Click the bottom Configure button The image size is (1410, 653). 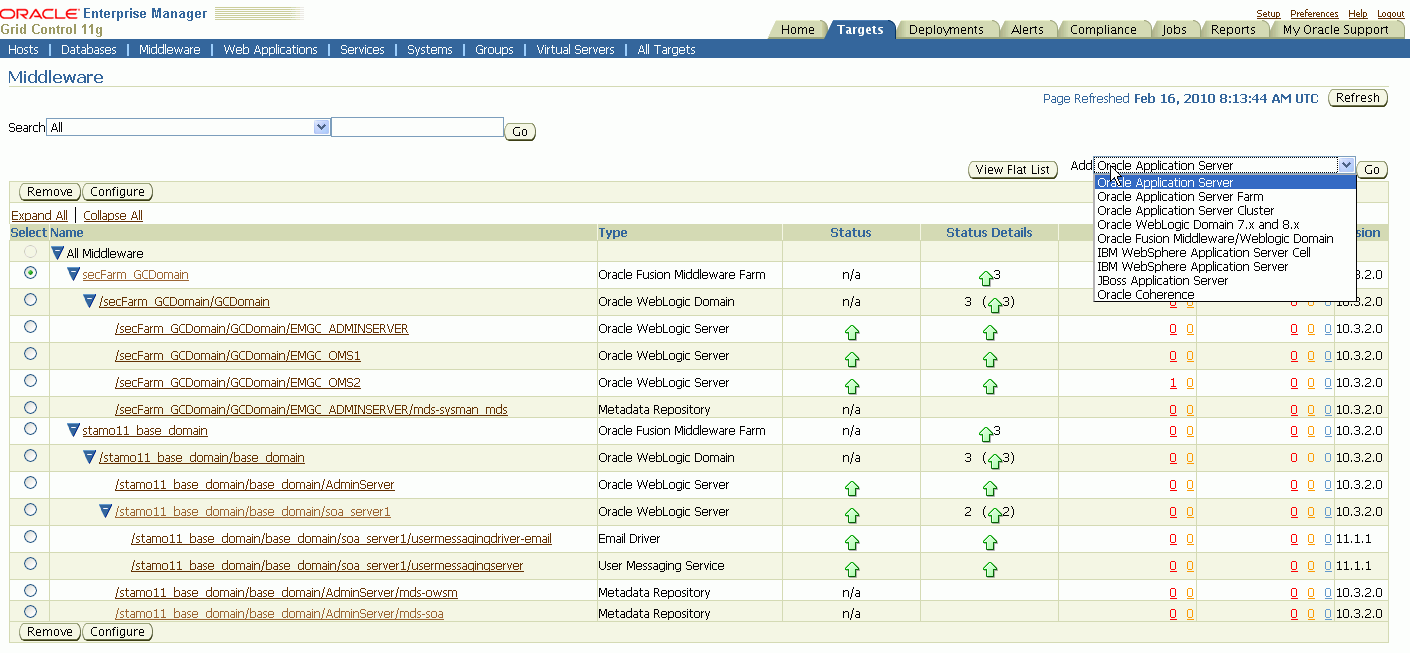(118, 632)
